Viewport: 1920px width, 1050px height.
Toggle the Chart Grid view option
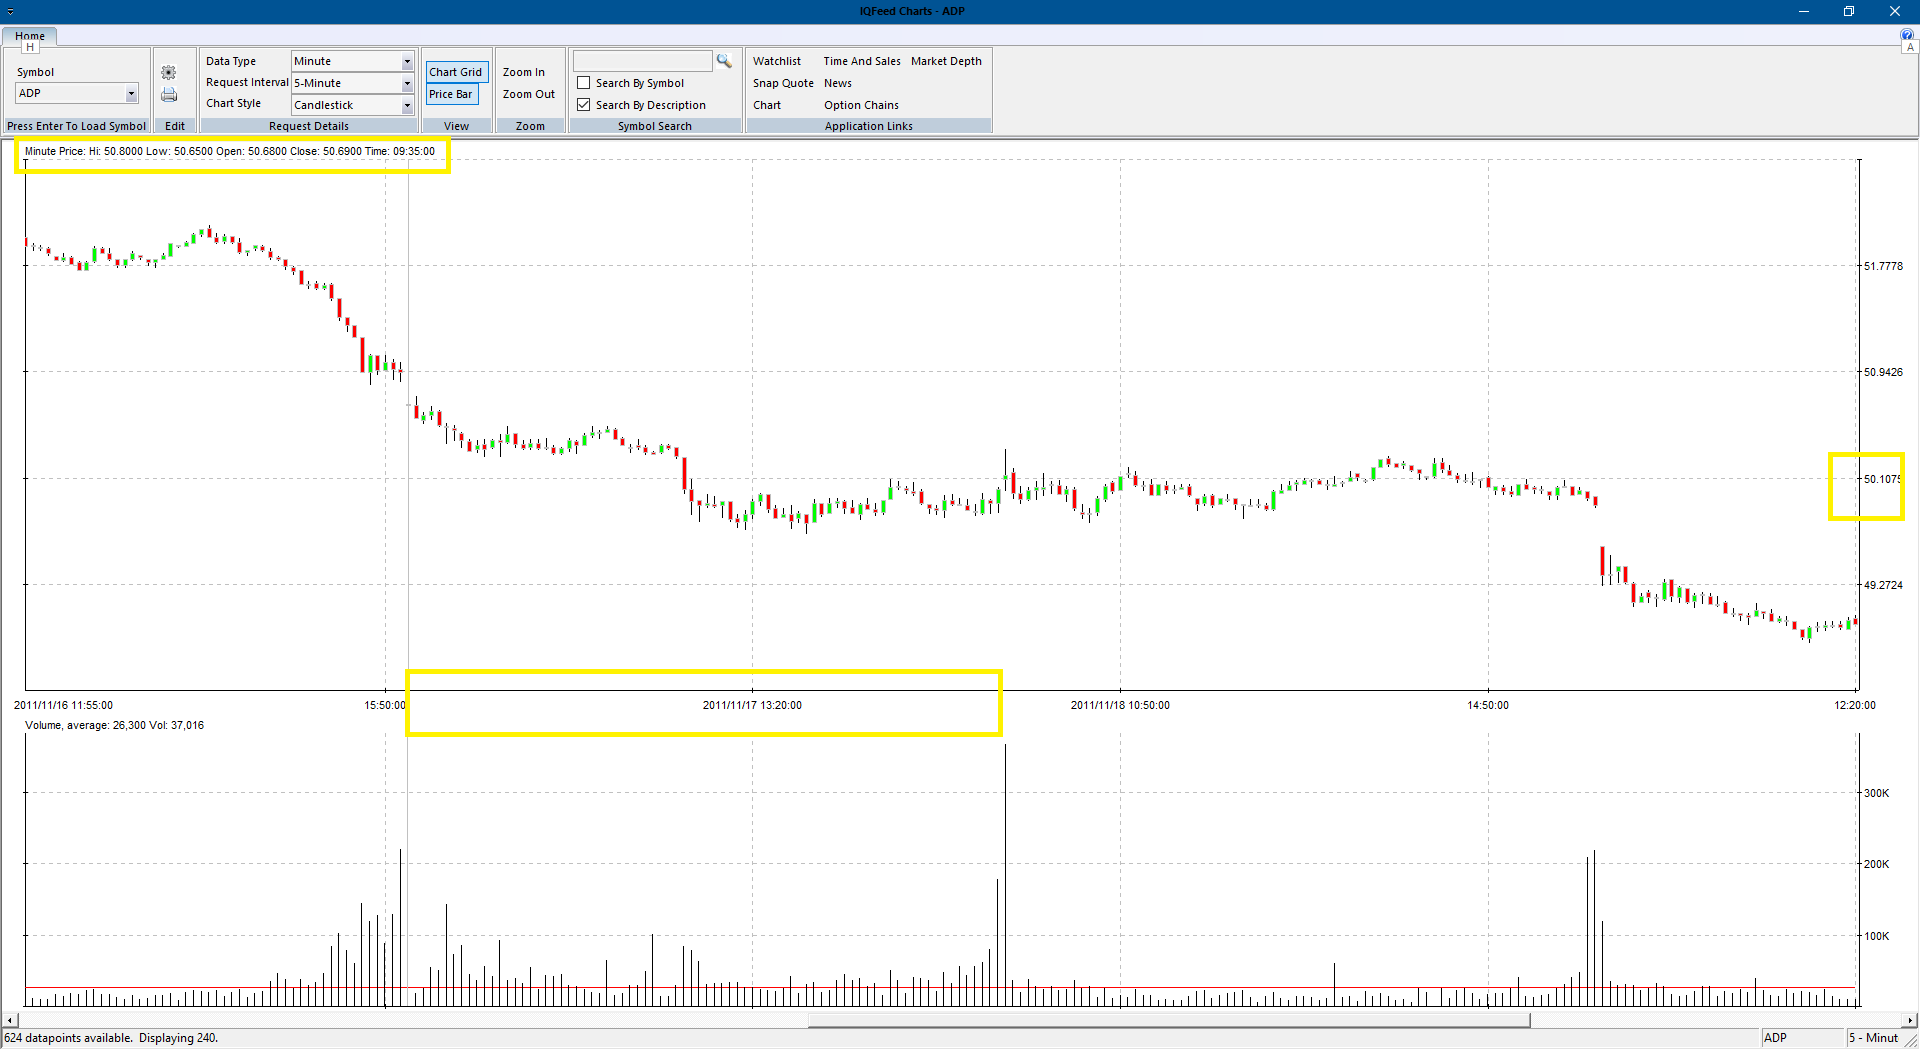click(456, 72)
